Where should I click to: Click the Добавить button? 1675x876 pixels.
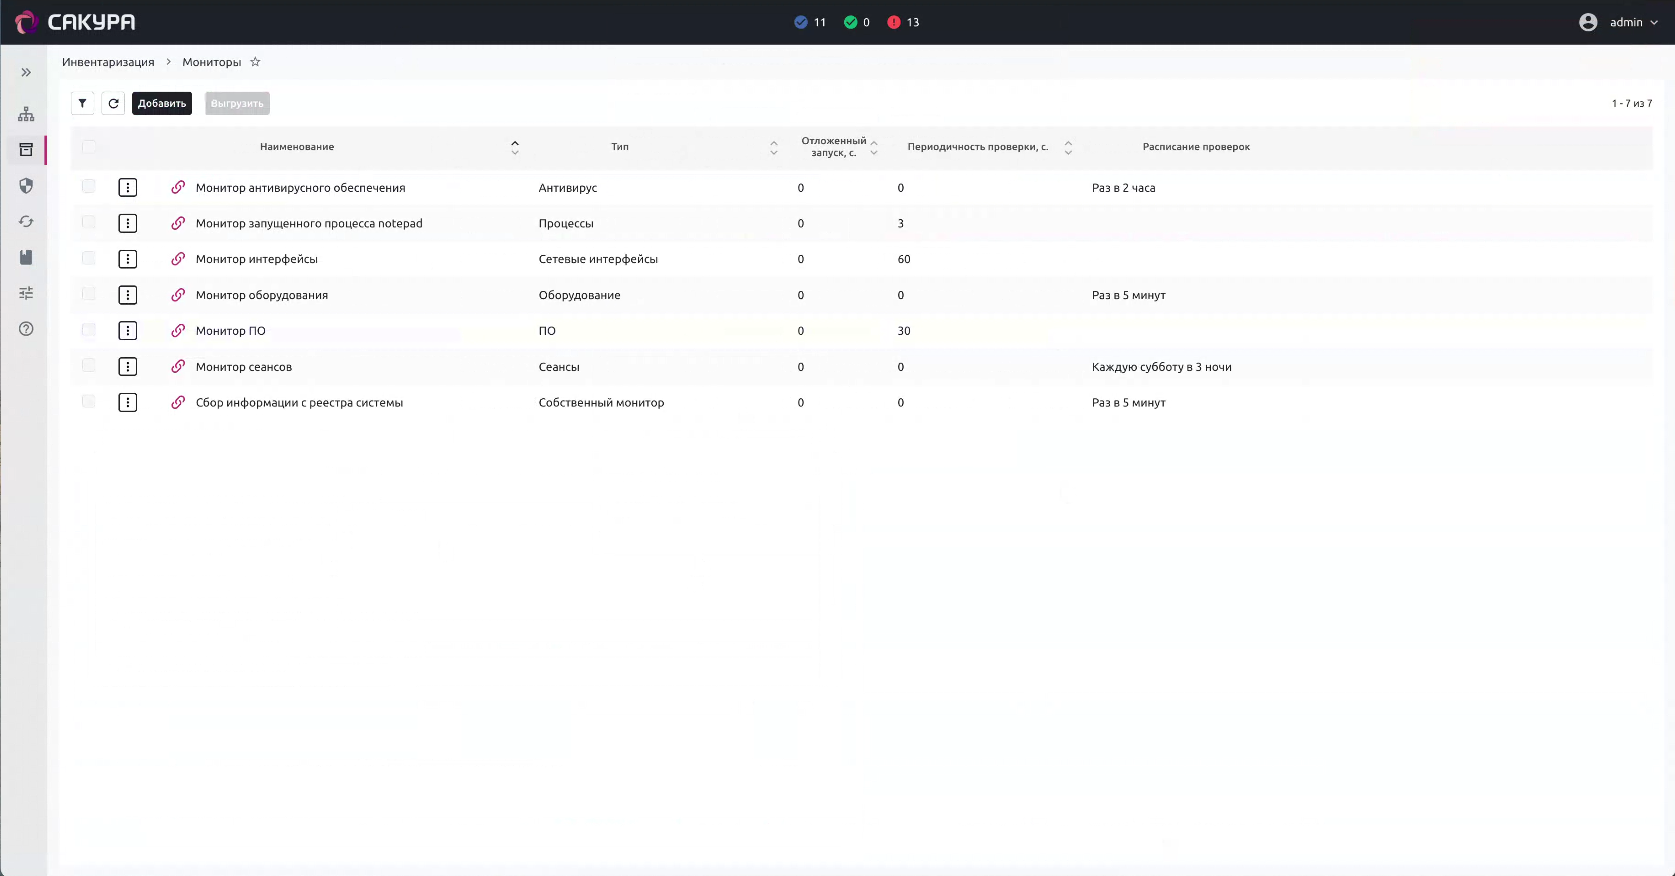point(162,103)
